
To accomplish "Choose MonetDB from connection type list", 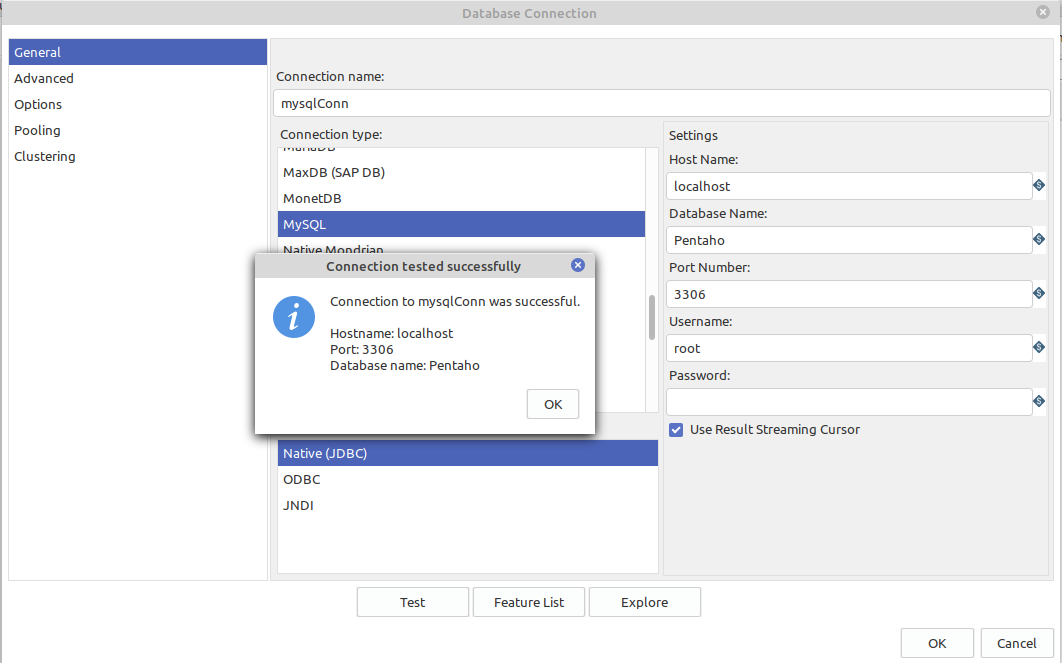I will 312,199.
